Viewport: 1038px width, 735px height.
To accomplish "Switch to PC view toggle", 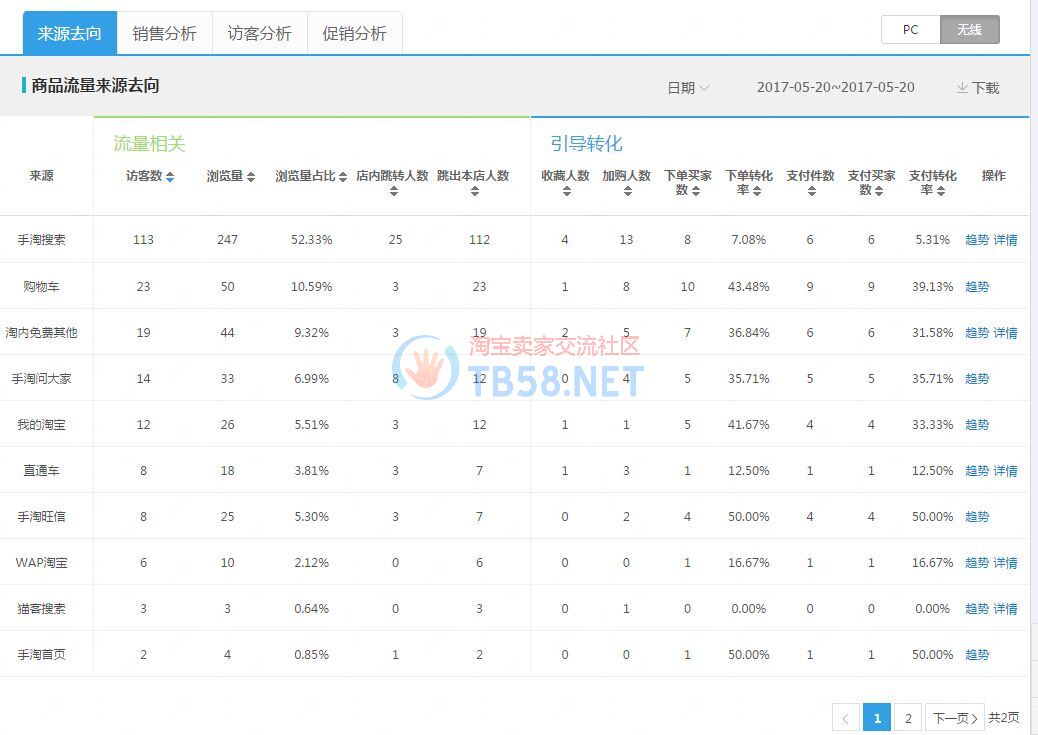I will 910,30.
